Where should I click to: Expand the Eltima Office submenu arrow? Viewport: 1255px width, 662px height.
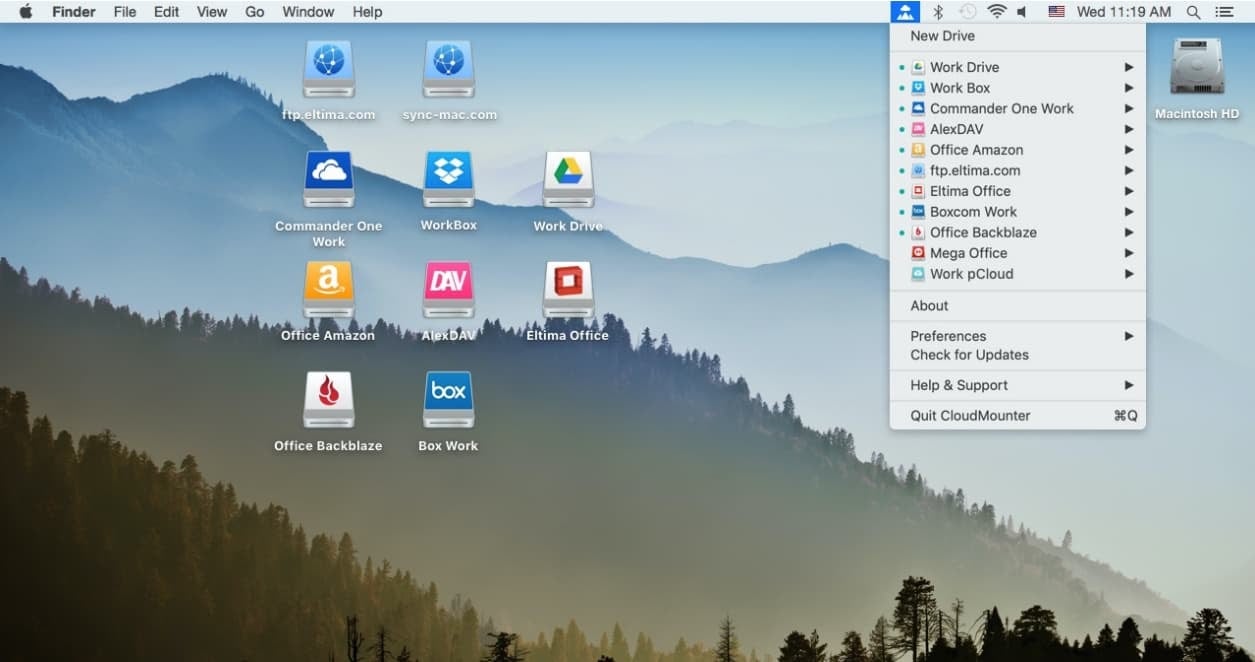(1129, 191)
